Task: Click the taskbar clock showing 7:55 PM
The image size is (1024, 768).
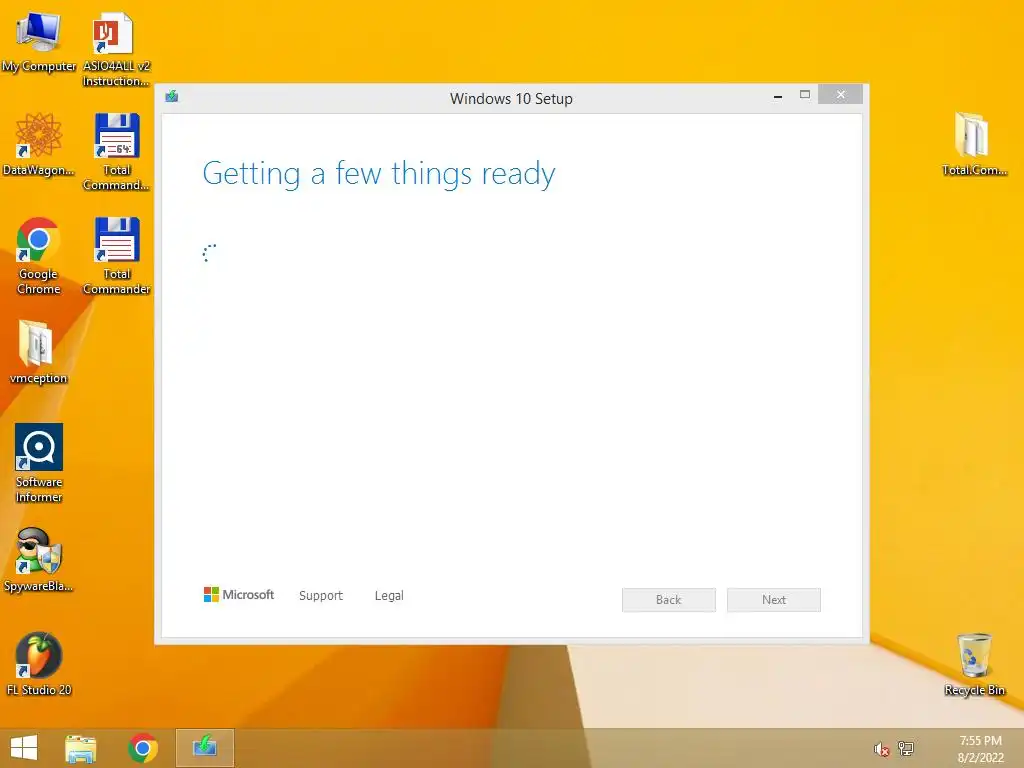Action: click(x=980, y=749)
